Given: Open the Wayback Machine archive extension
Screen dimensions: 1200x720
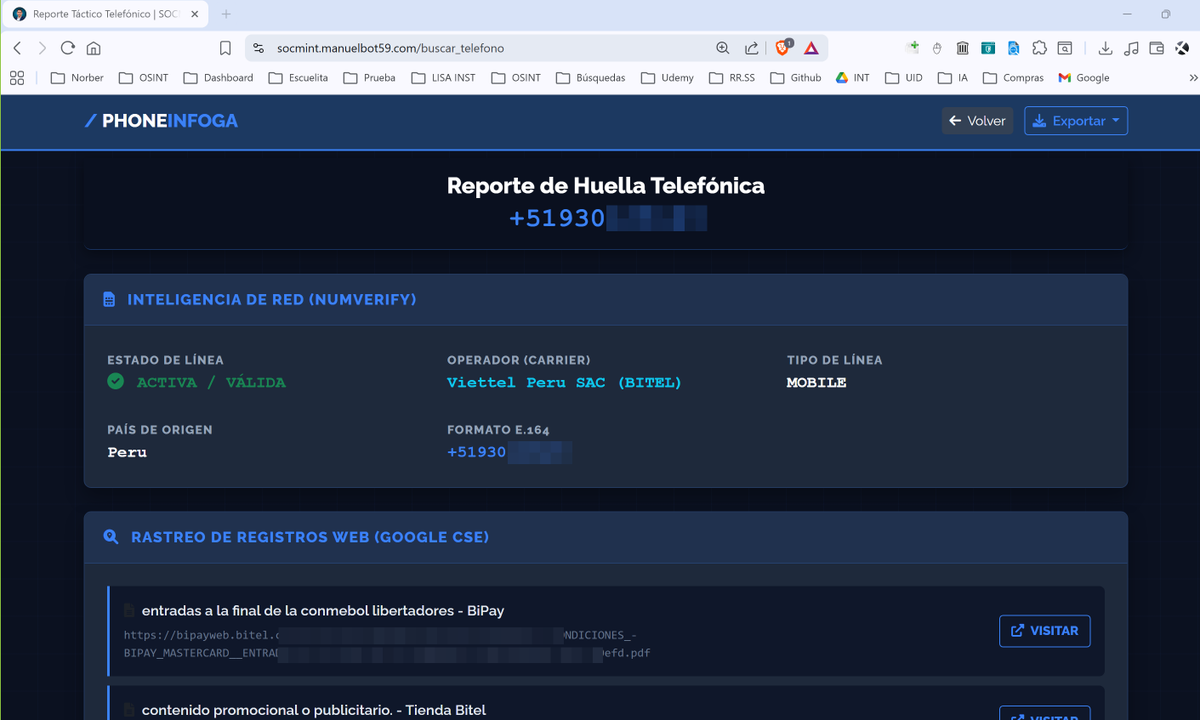Looking at the screenshot, I should pos(962,48).
